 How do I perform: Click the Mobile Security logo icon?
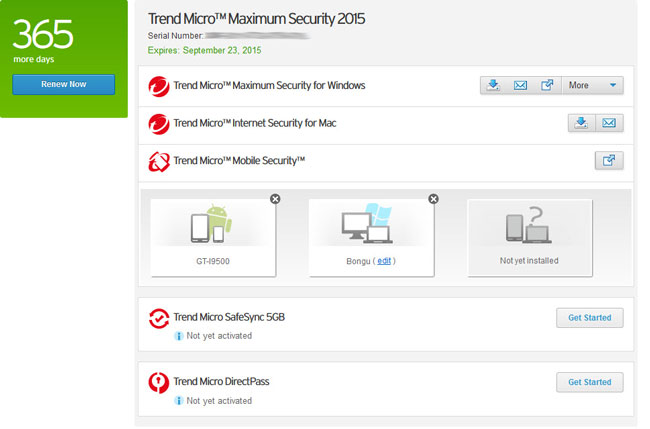click(x=159, y=162)
